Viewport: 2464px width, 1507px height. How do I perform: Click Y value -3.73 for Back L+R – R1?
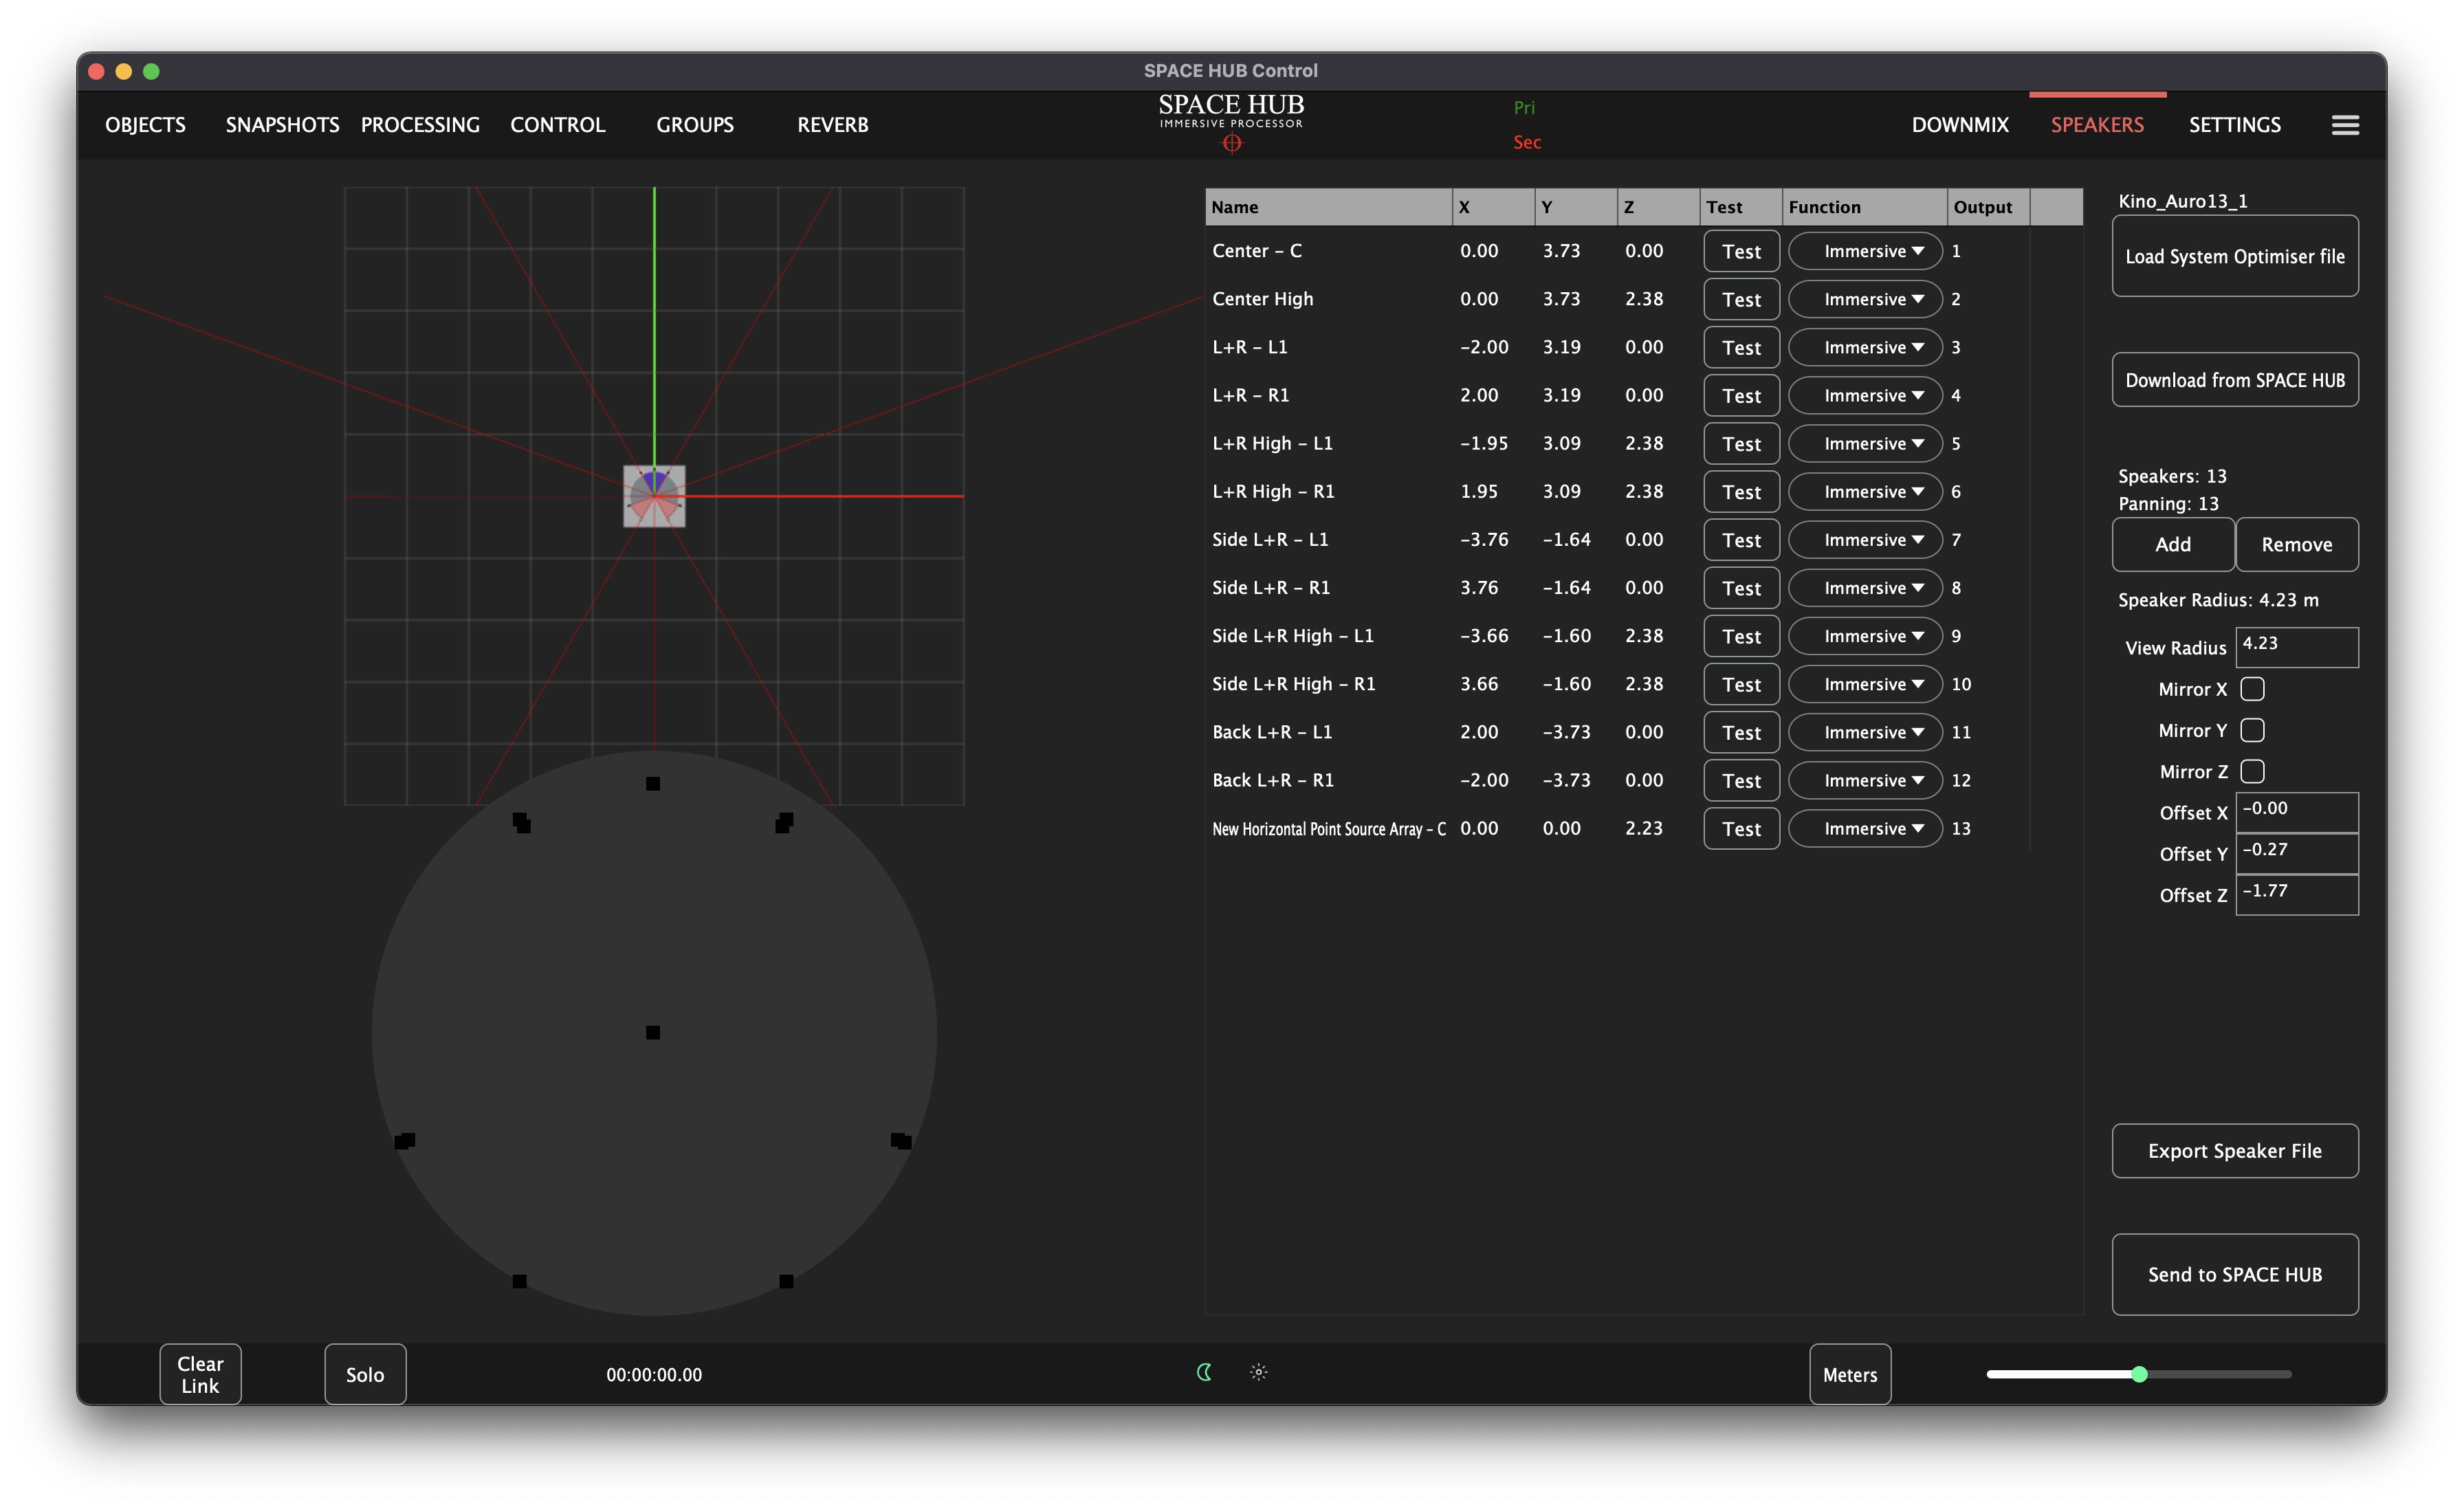1566,780
